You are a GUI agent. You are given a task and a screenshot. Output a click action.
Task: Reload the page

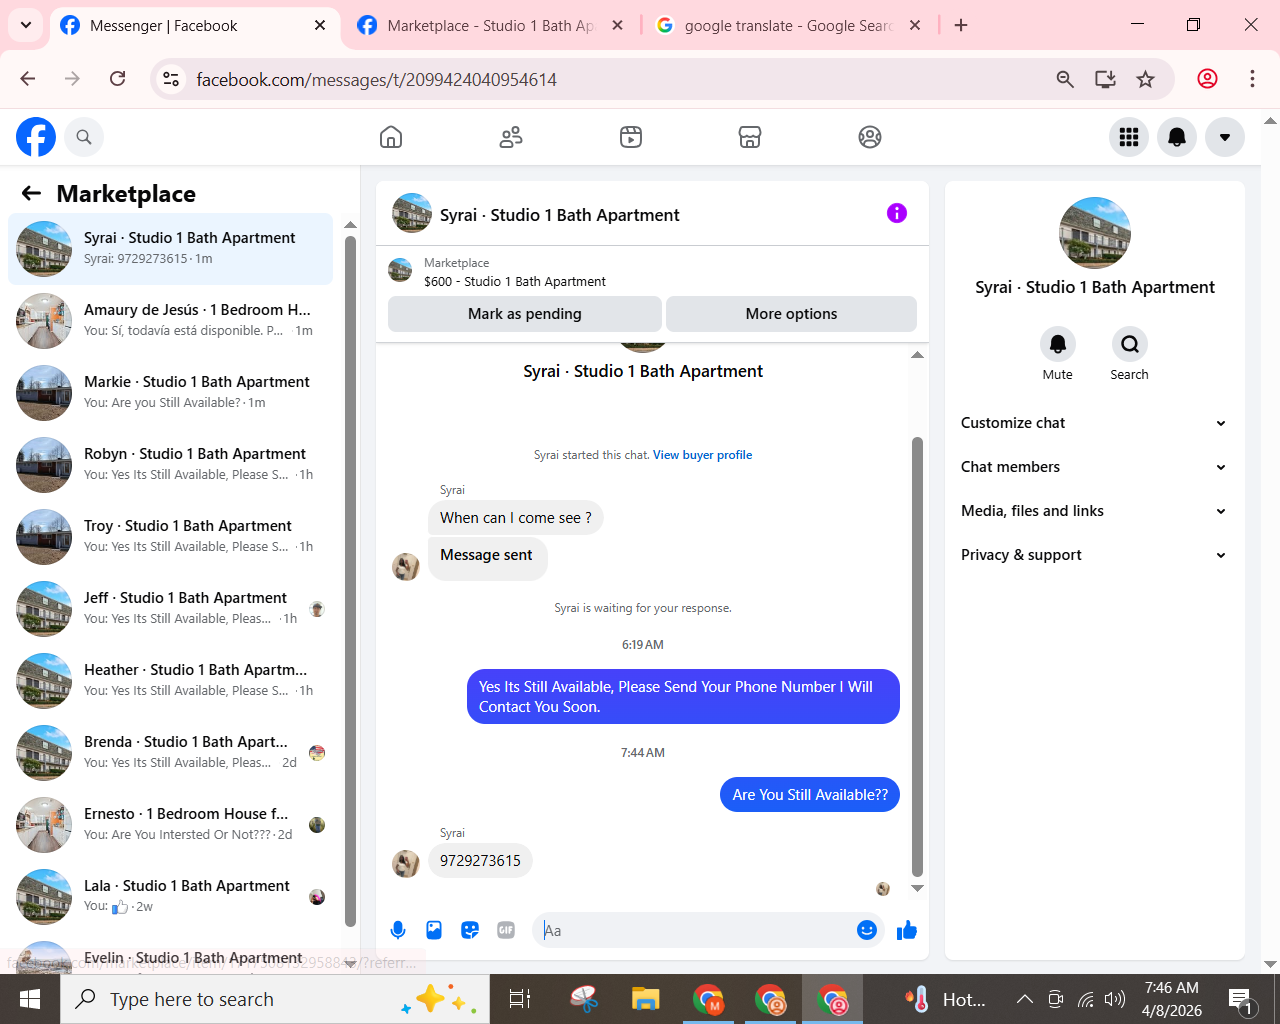[118, 79]
